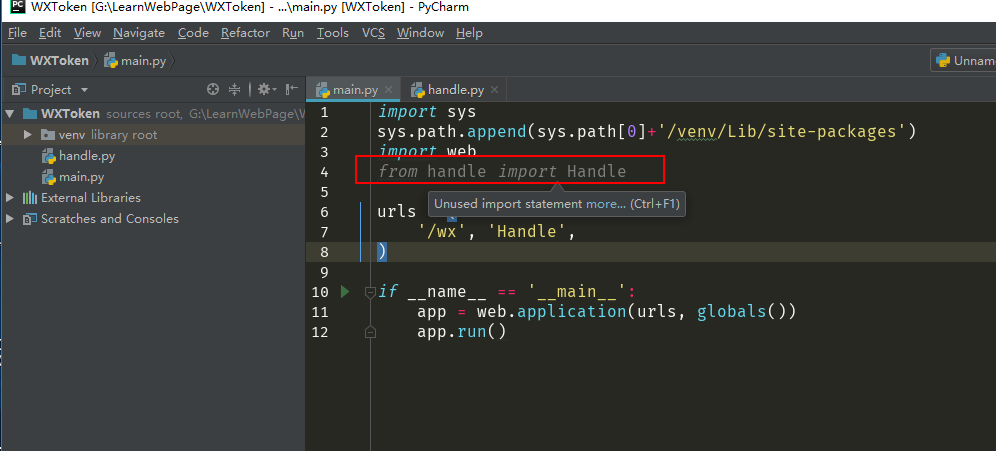
Task: Expand Scratches and Consoles node
Action: 10,219
